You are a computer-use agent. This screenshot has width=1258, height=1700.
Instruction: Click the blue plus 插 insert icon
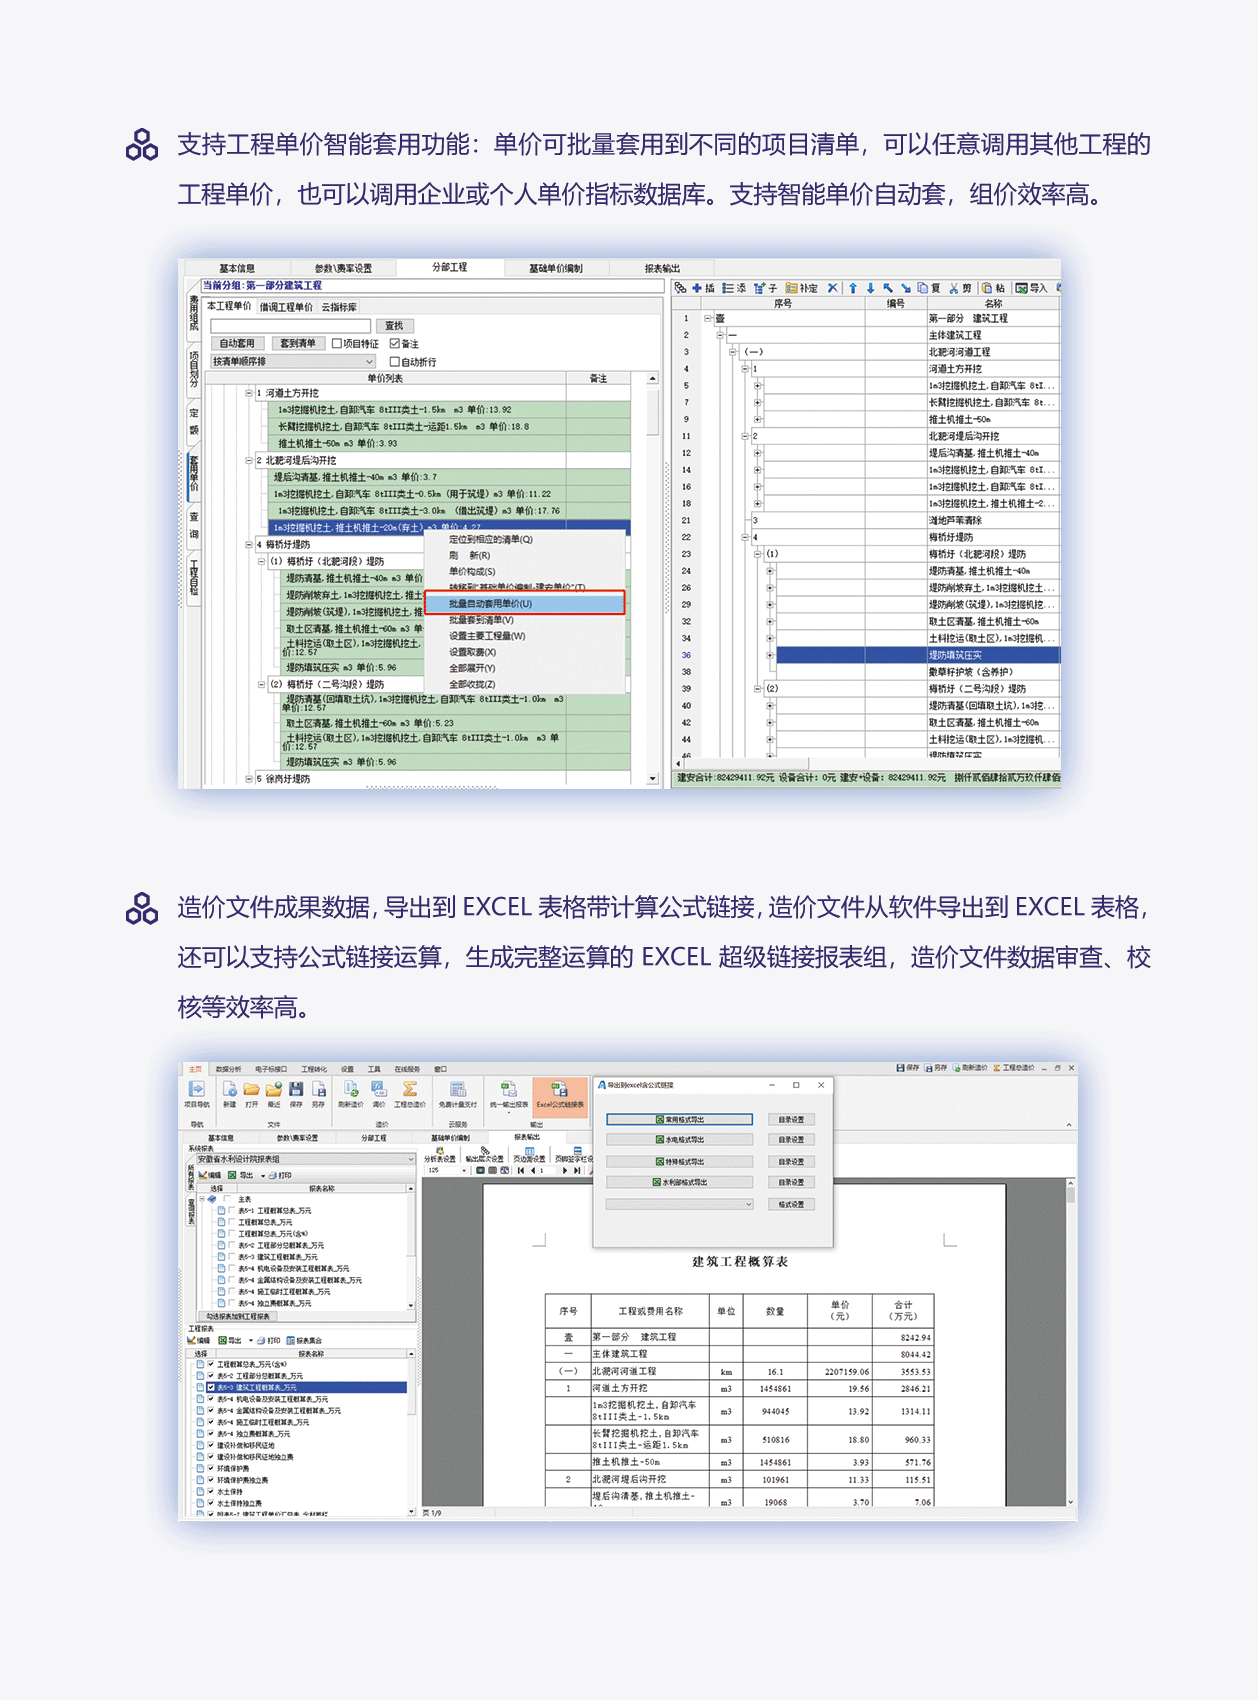pyautogui.click(x=697, y=288)
